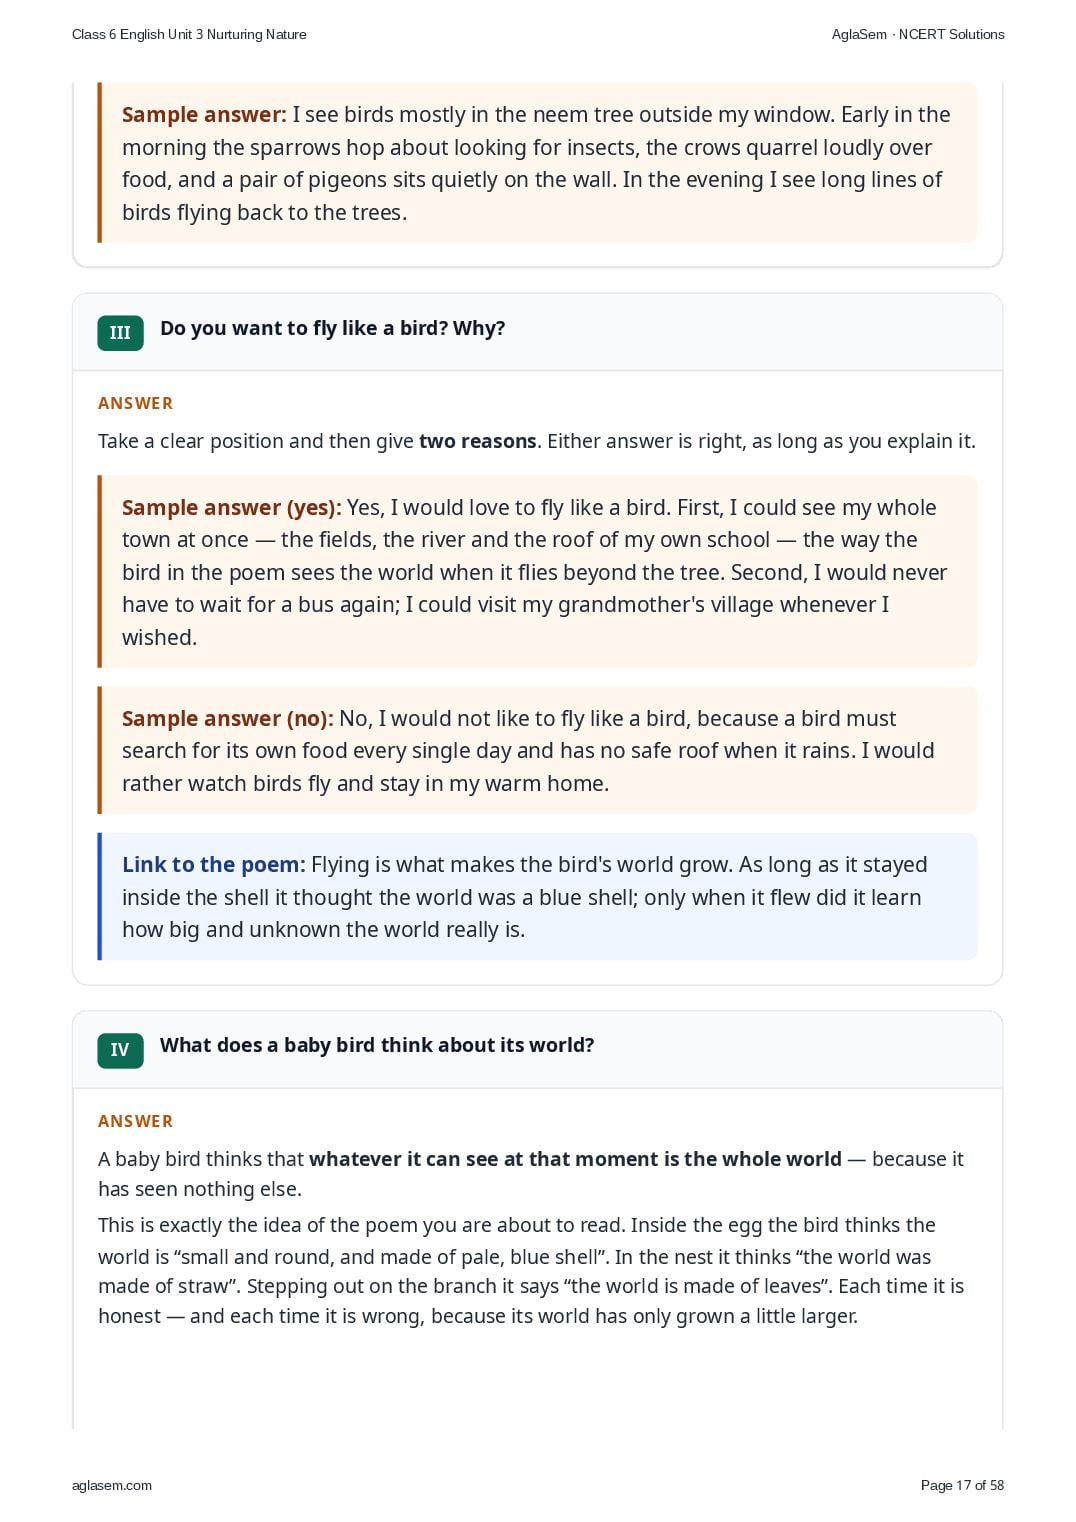Click the AglaSem · NCERT Solutions header text
The height and width of the screenshot is (1522, 1076).
[x=918, y=34]
